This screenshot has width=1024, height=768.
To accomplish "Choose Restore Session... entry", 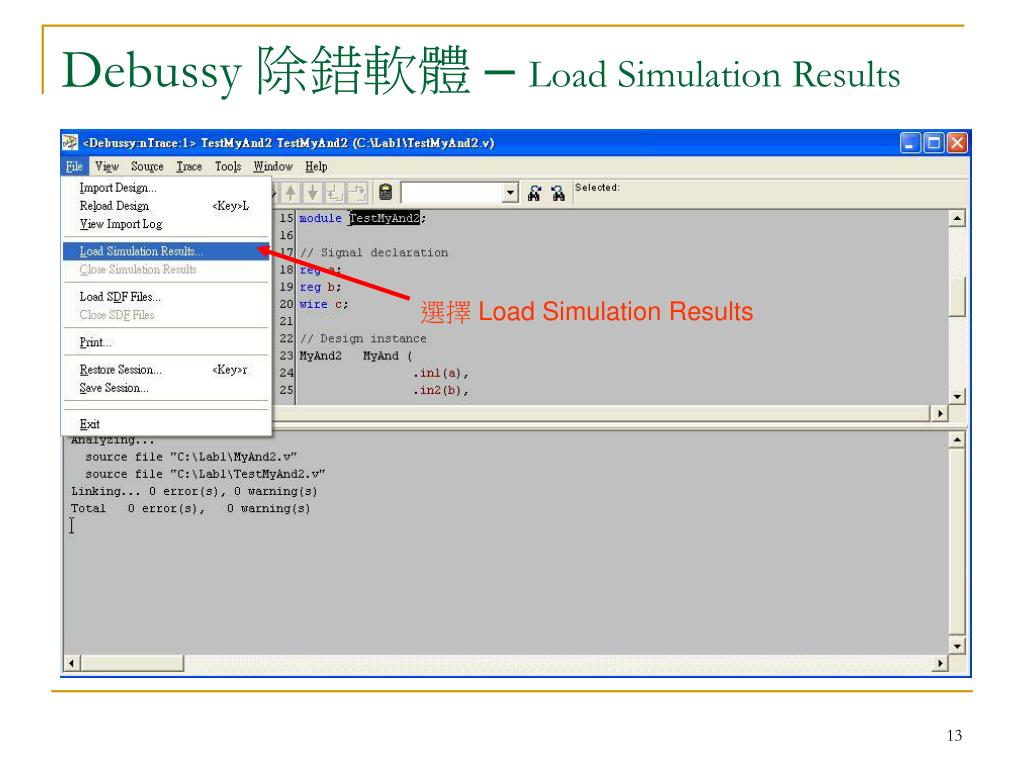I will click(166, 370).
